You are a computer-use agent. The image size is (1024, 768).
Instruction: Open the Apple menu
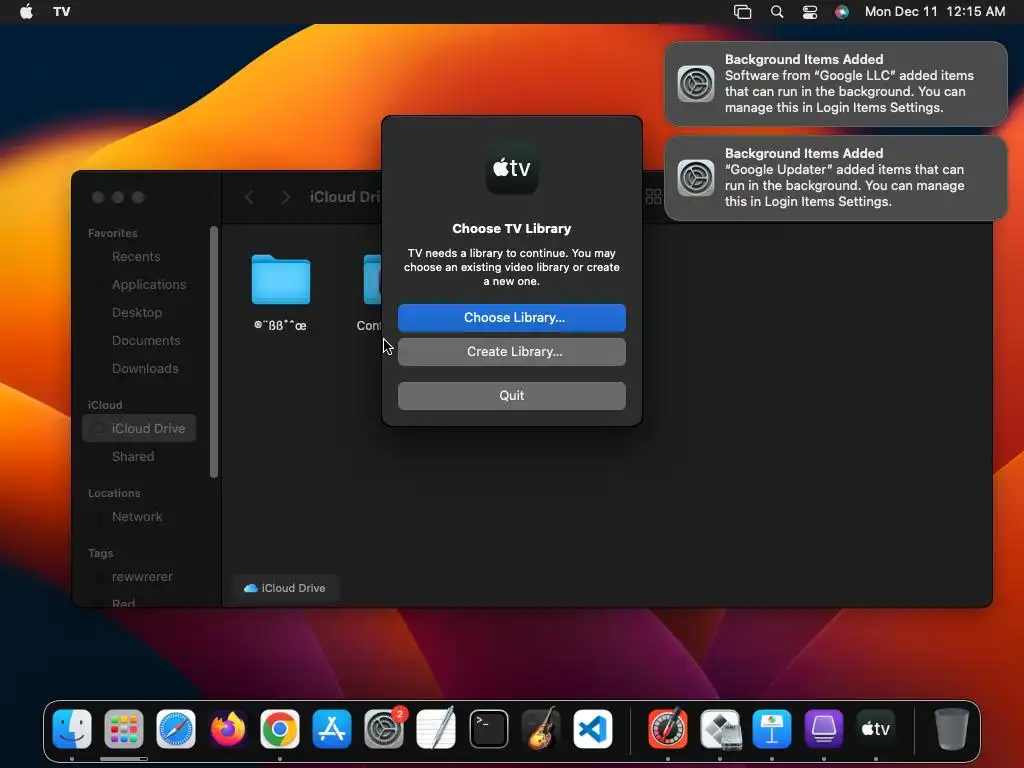tap(26, 12)
